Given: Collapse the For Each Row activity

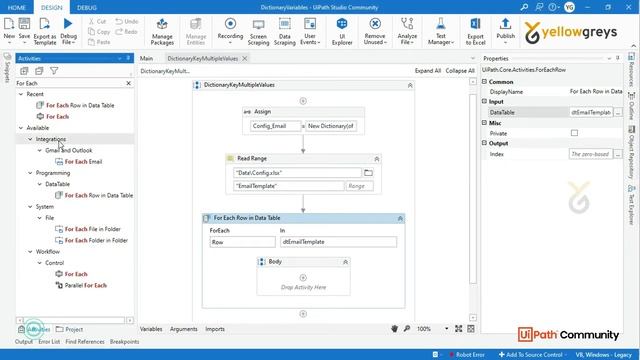Looking at the screenshot, I should [x=400, y=219].
